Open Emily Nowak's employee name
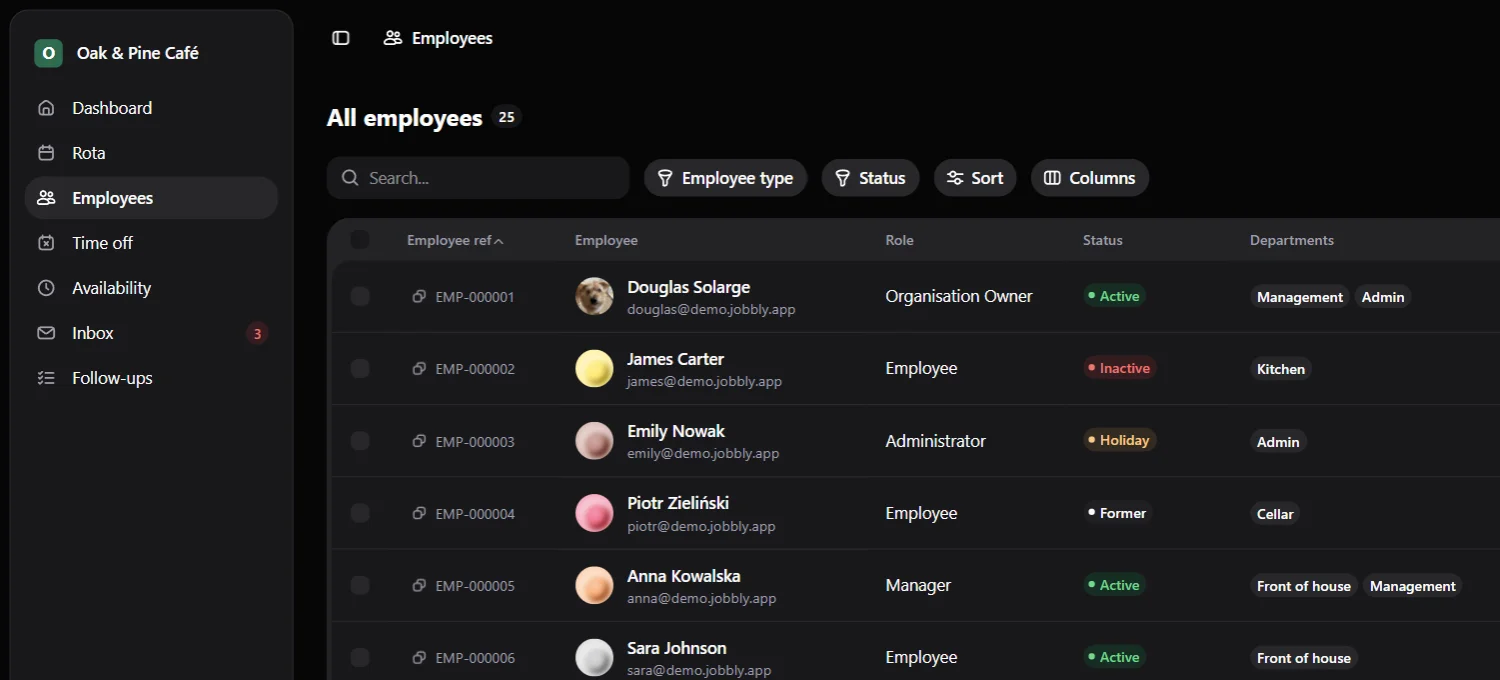This screenshot has width=1500, height=680. click(x=676, y=431)
